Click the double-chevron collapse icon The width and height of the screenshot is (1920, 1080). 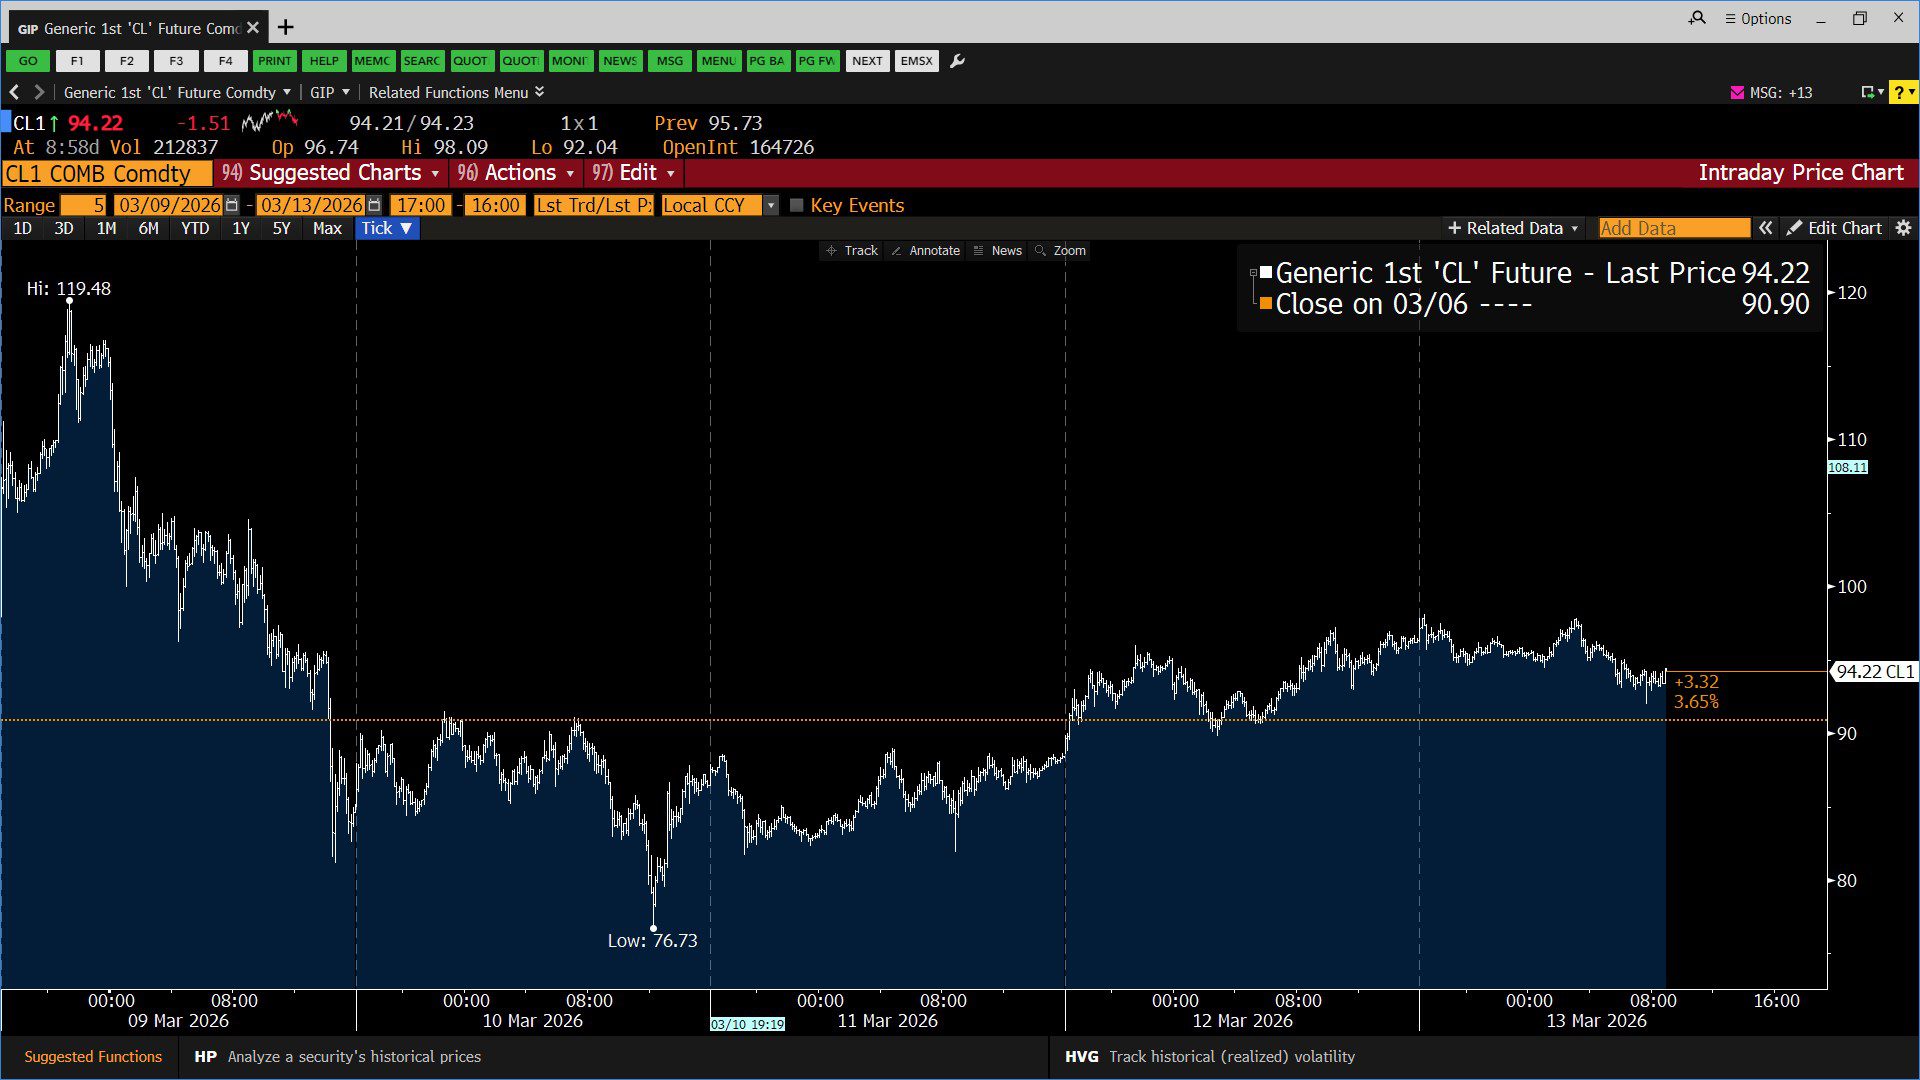pos(1766,228)
